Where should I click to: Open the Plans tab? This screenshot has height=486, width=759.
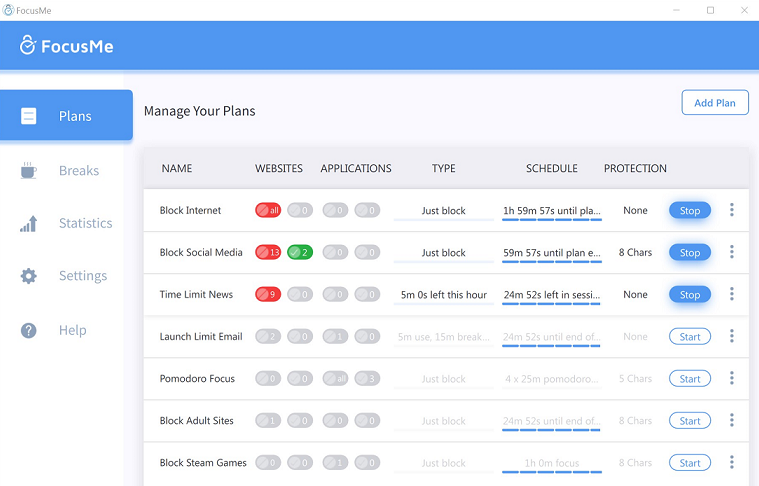point(66,115)
